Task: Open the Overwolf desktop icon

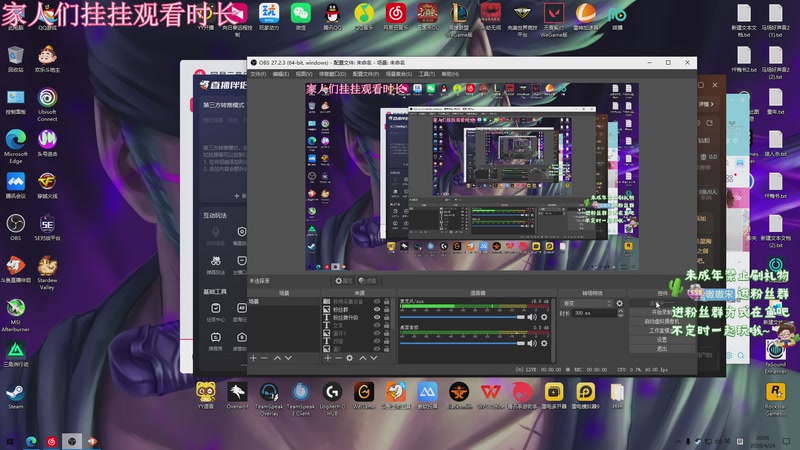Action: [x=237, y=396]
